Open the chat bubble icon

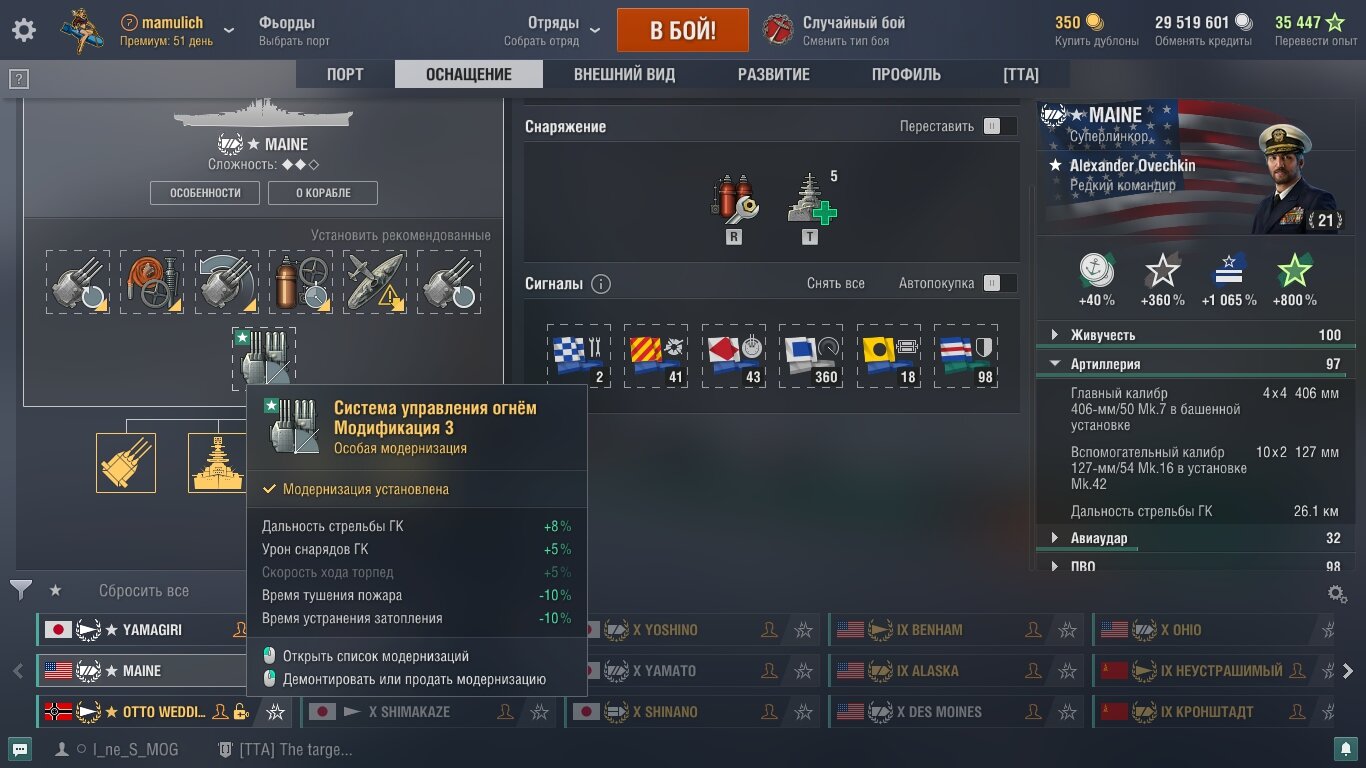click(x=20, y=749)
